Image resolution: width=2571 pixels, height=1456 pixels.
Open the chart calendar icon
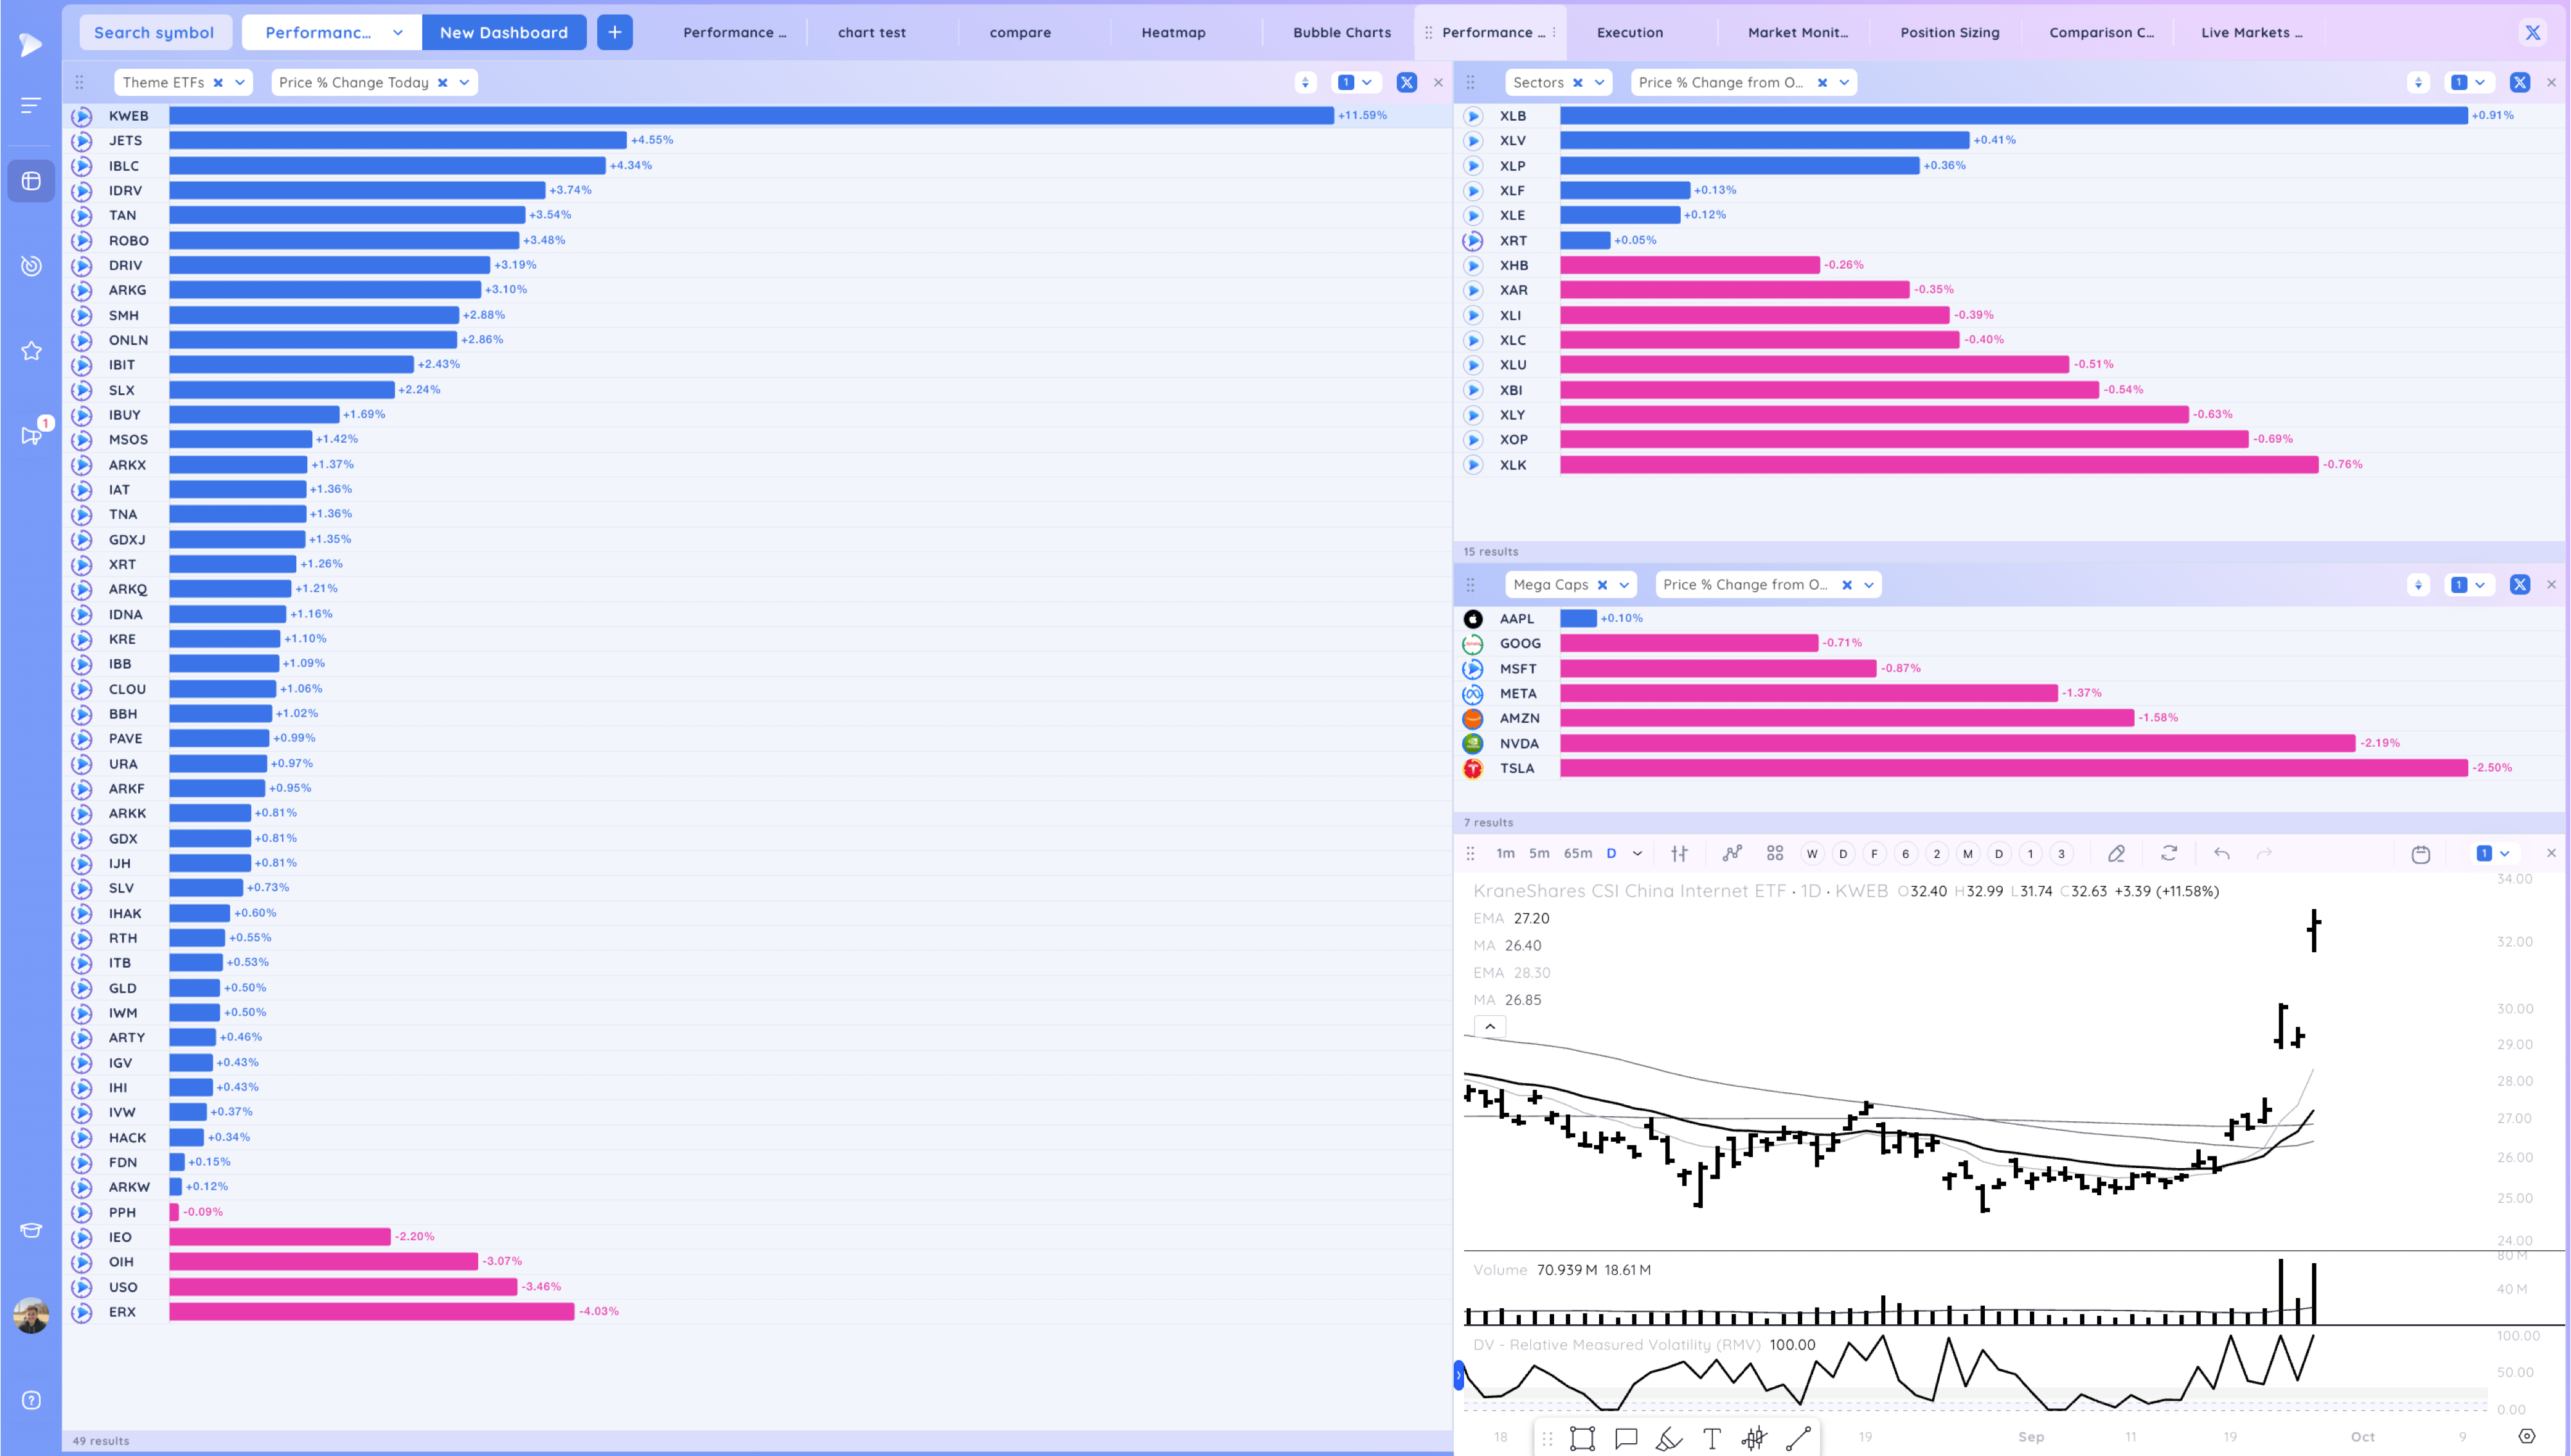click(x=2420, y=854)
